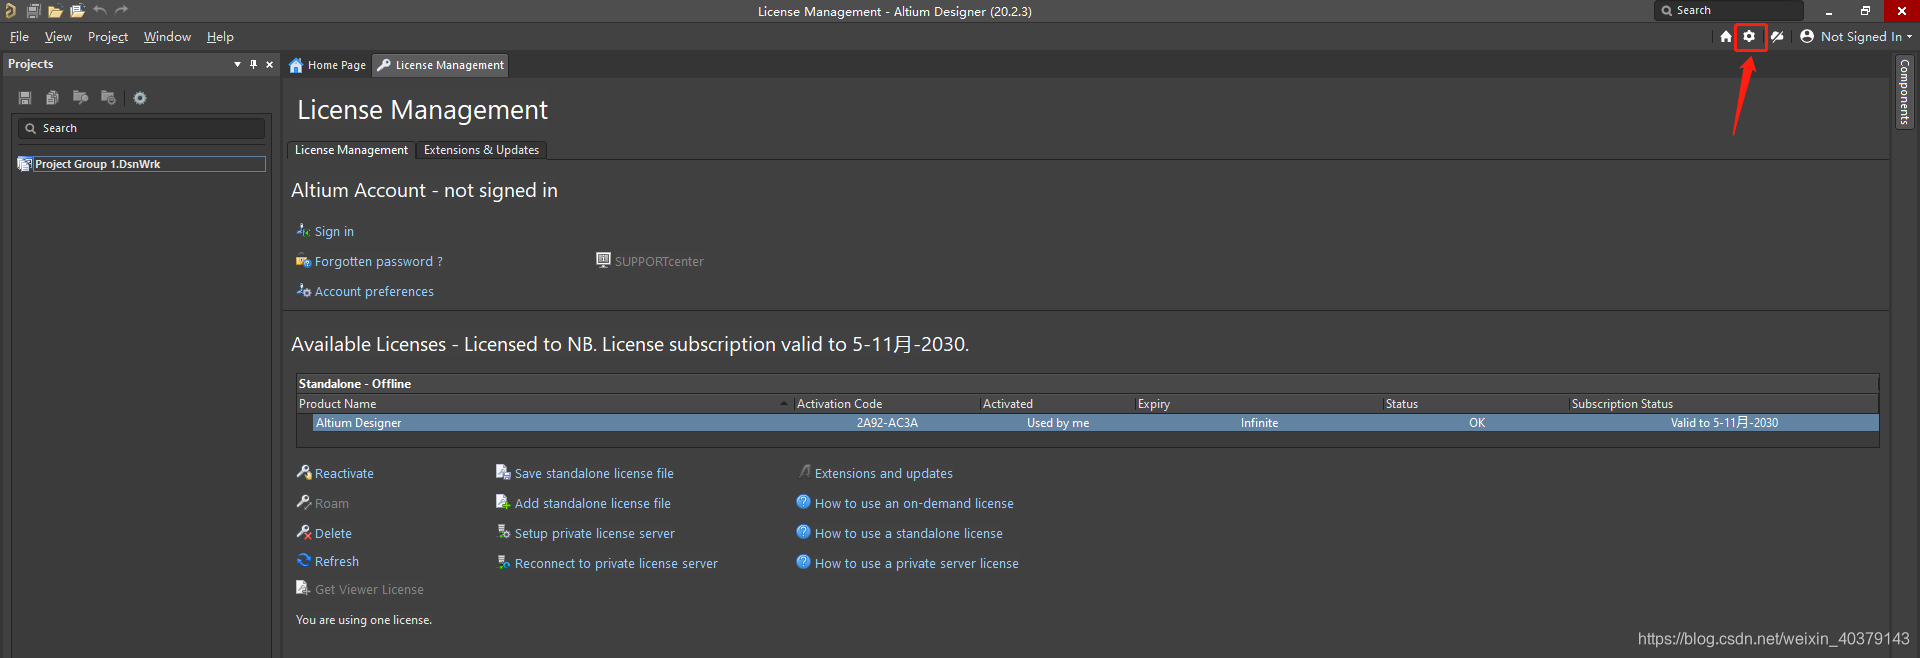Open the Projects panel options dropdown arrow
1920x658 pixels.
[x=237, y=64]
